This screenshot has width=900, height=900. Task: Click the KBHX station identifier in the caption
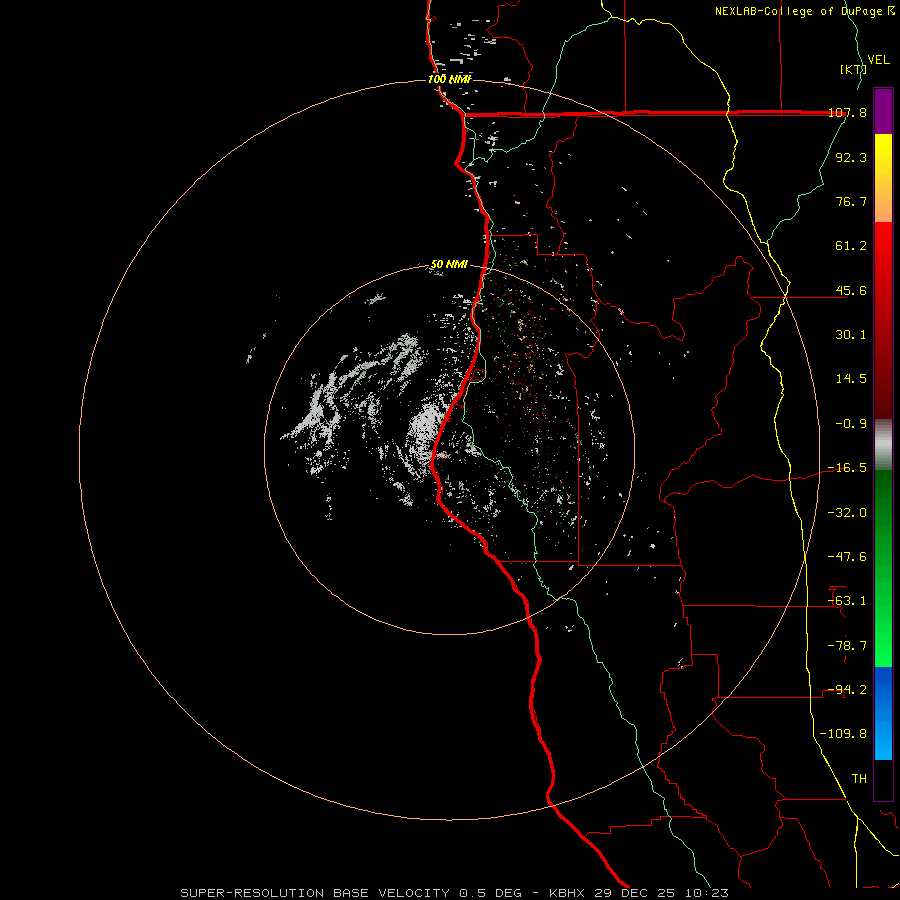567,893
